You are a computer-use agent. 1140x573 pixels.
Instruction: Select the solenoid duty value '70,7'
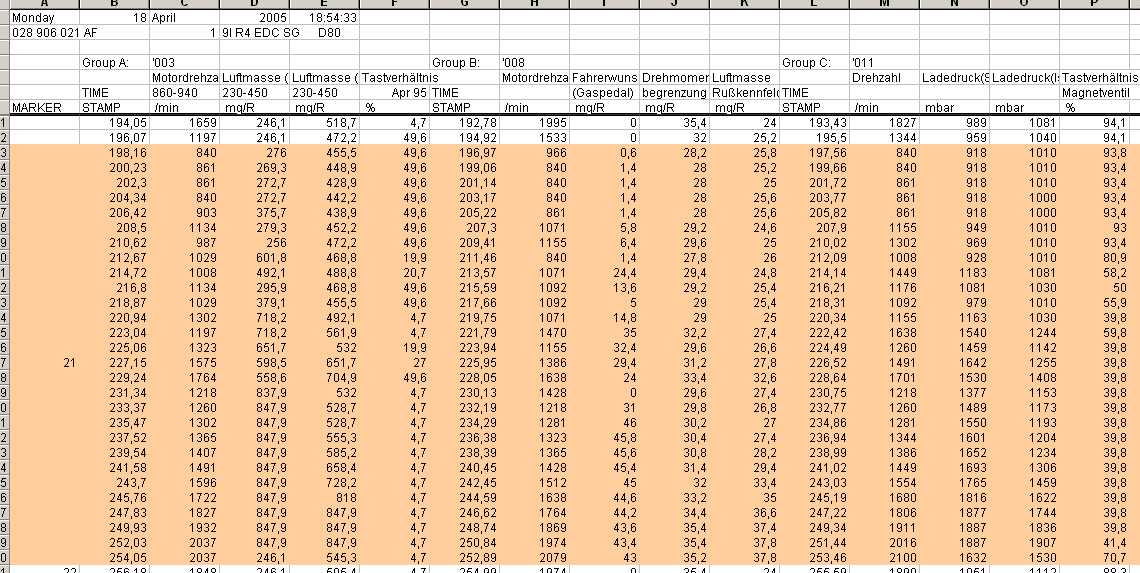click(x=1093, y=558)
